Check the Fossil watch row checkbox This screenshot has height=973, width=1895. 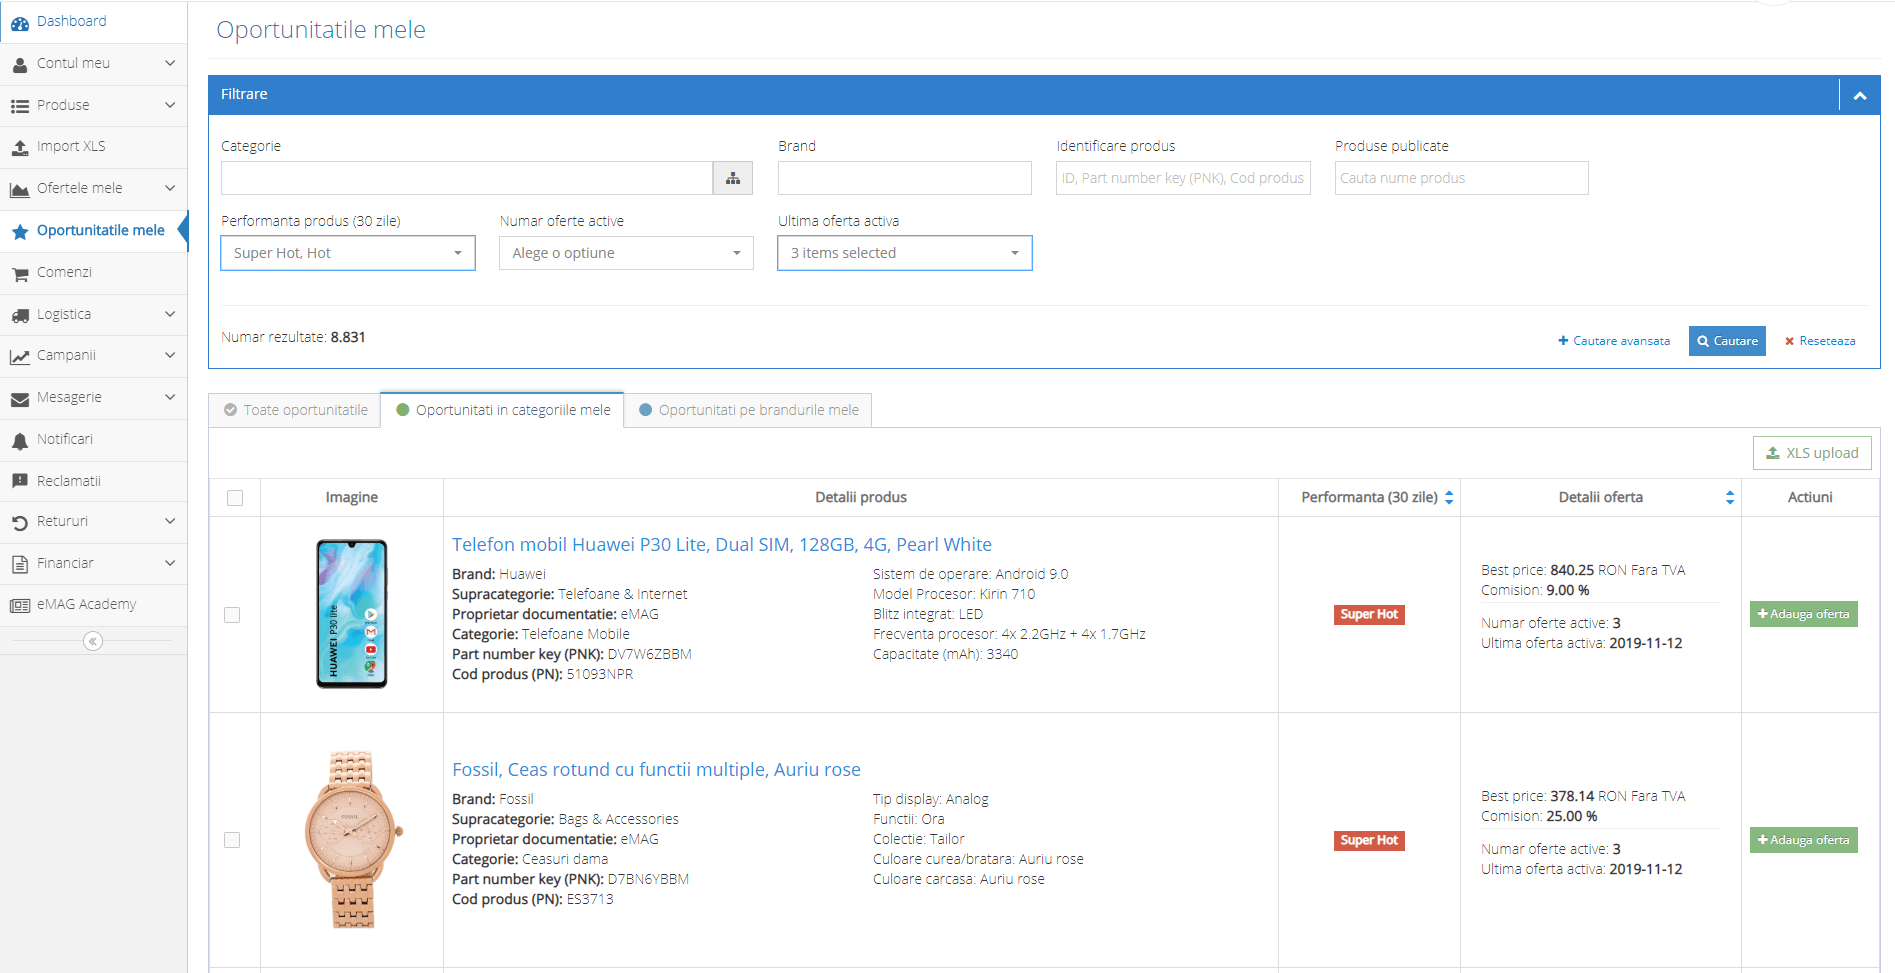point(233,840)
